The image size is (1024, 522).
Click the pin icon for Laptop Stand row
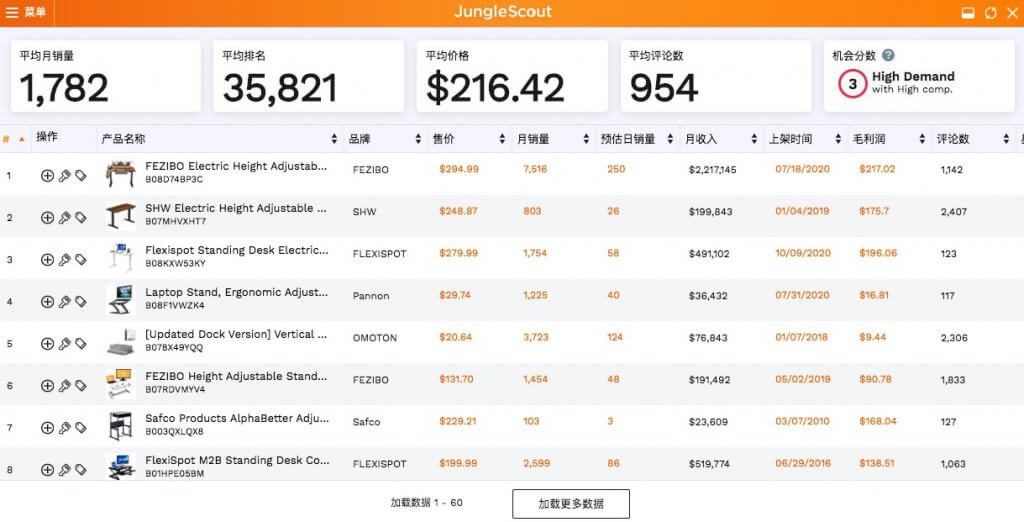point(64,301)
